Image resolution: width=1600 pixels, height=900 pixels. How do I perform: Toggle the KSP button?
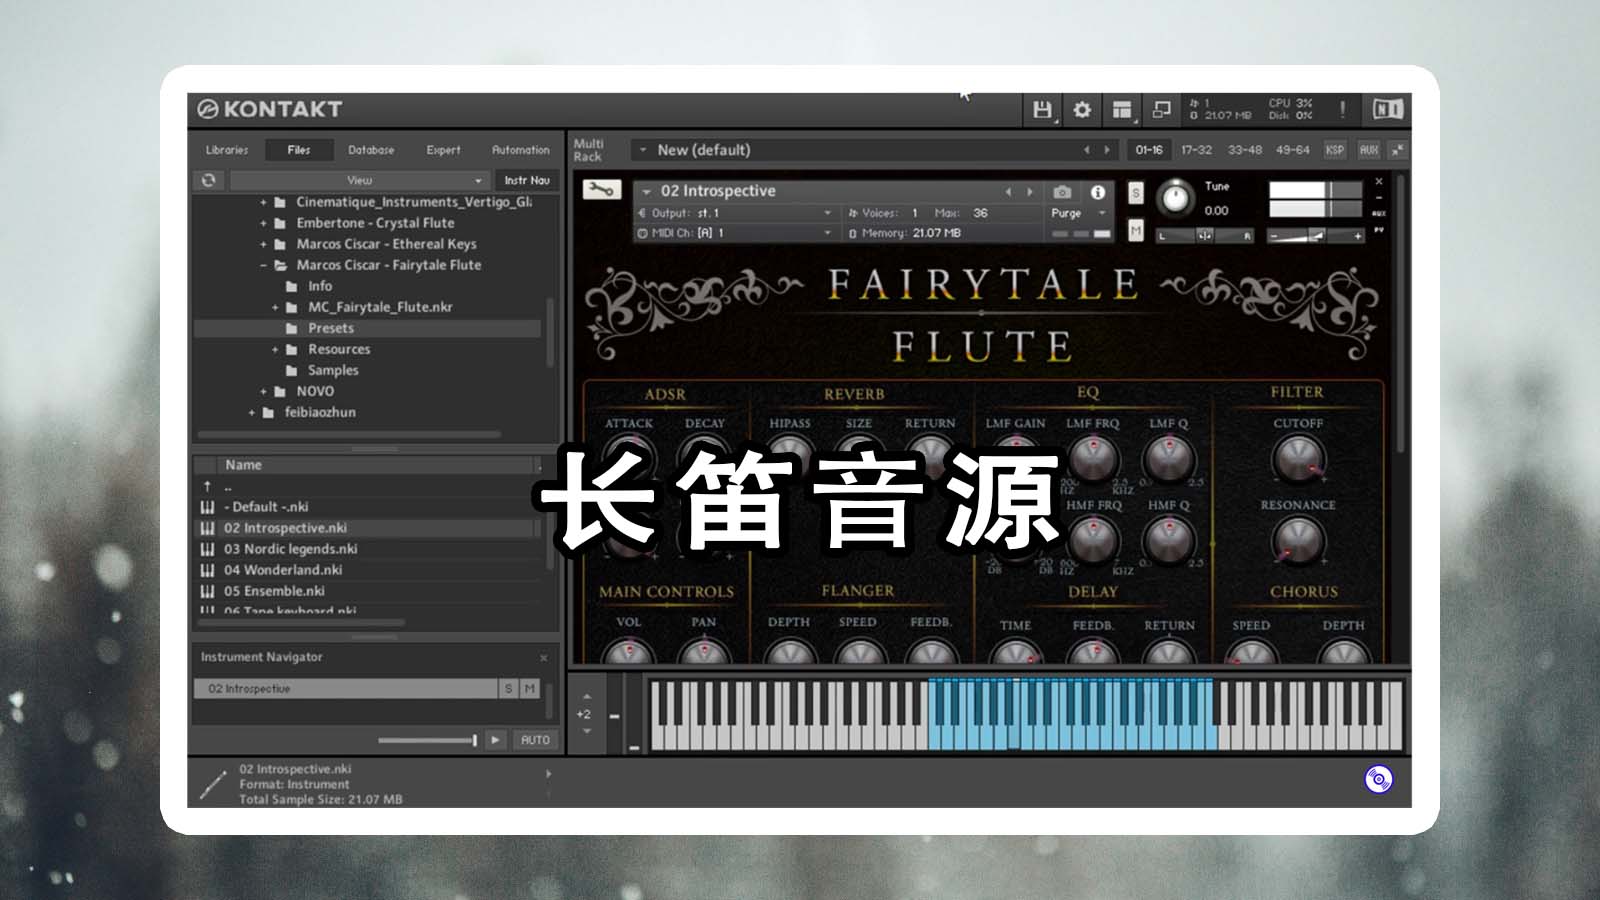point(1335,150)
